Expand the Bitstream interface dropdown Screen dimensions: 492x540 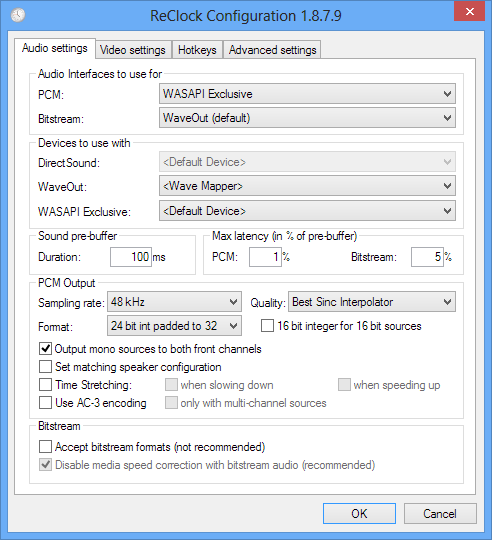[x=307, y=118]
